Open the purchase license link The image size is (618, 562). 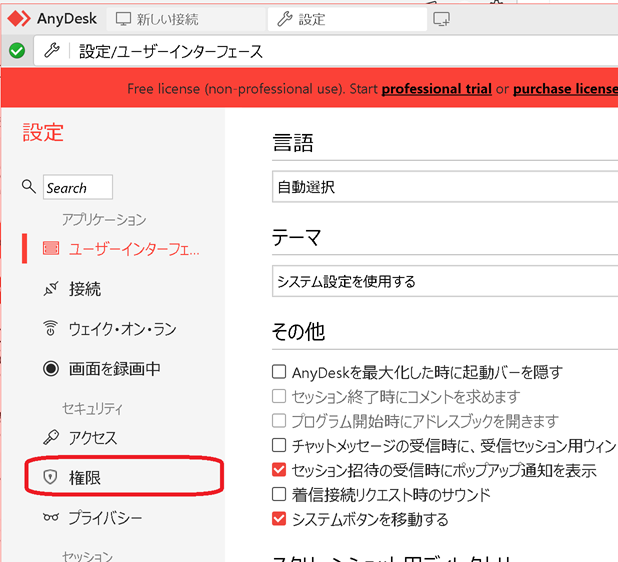point(565,89)
